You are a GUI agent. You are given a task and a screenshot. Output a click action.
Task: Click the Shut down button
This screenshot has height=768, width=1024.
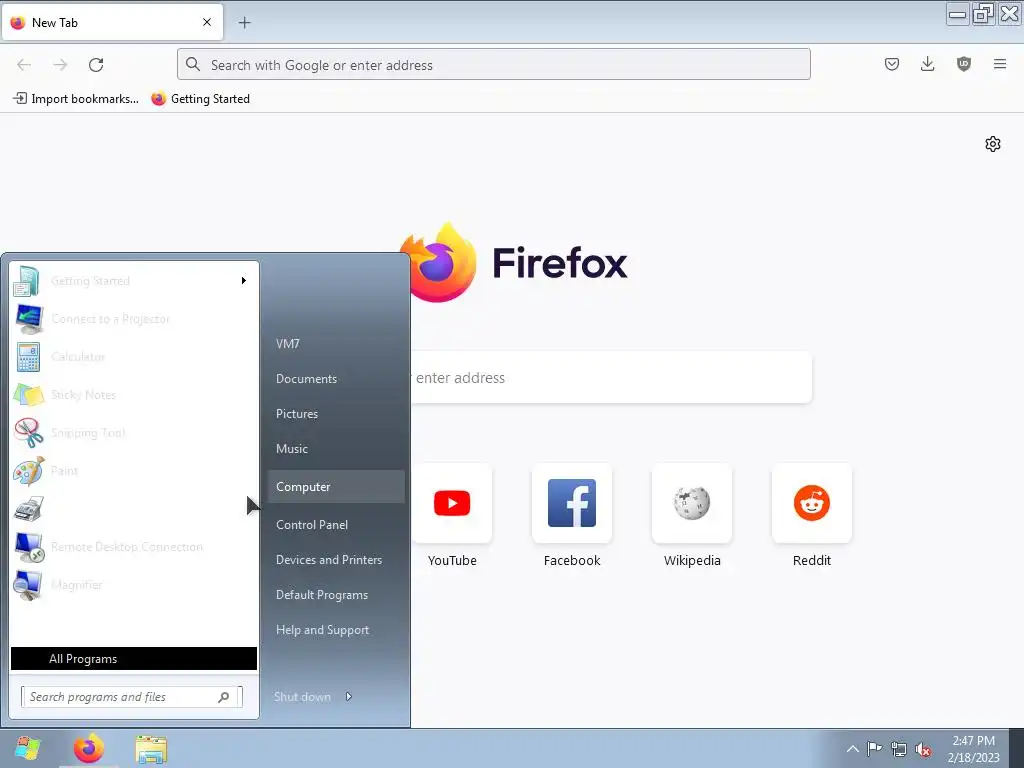[302, 697]
